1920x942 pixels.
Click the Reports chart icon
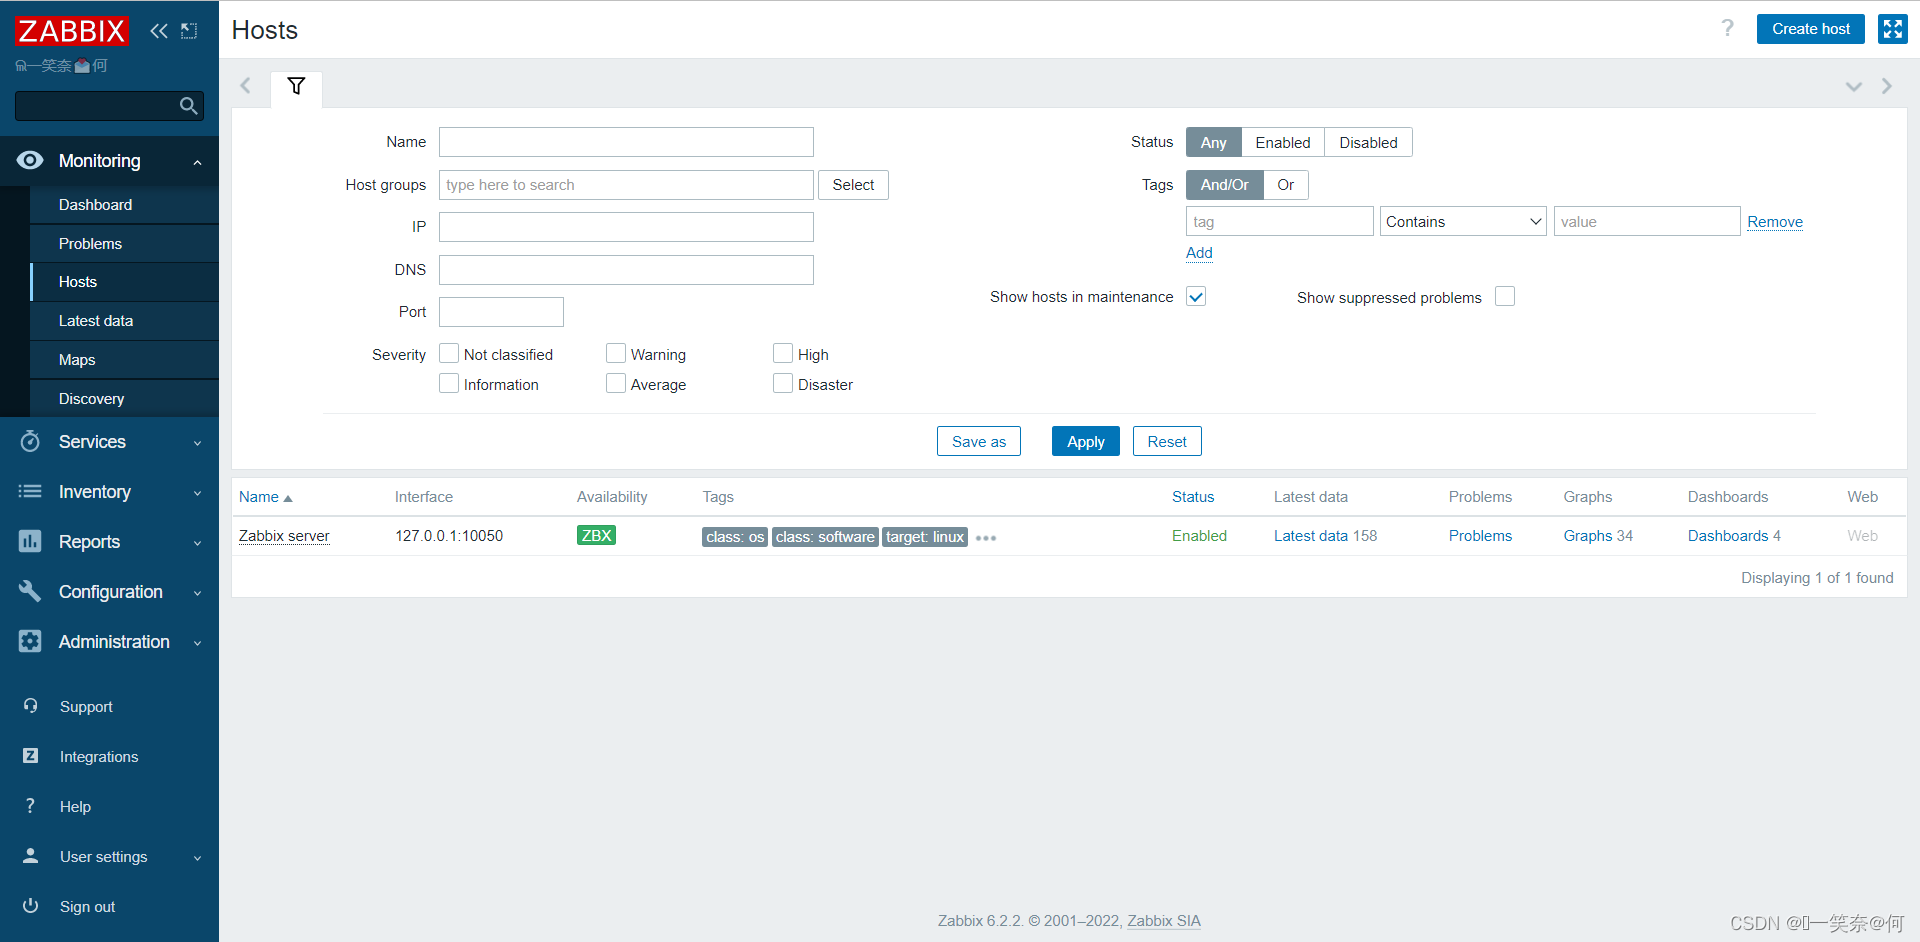(x=30, y=541)
